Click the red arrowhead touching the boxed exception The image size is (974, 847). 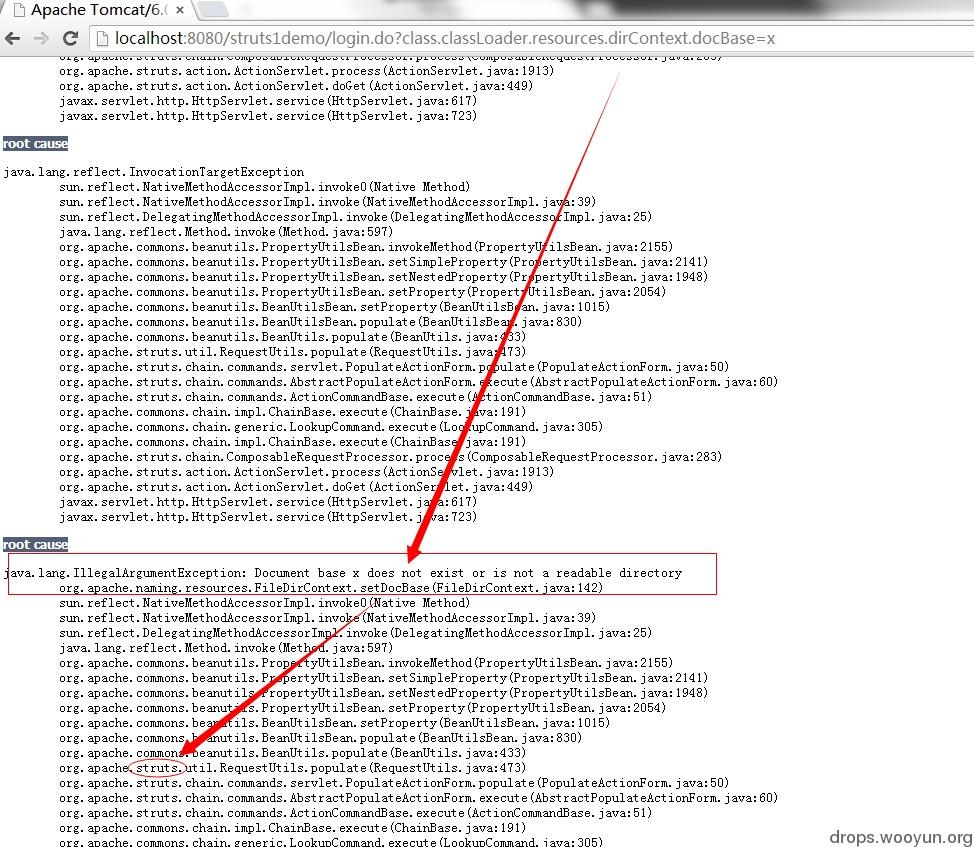pyautogui.click(x=415, y=551)
